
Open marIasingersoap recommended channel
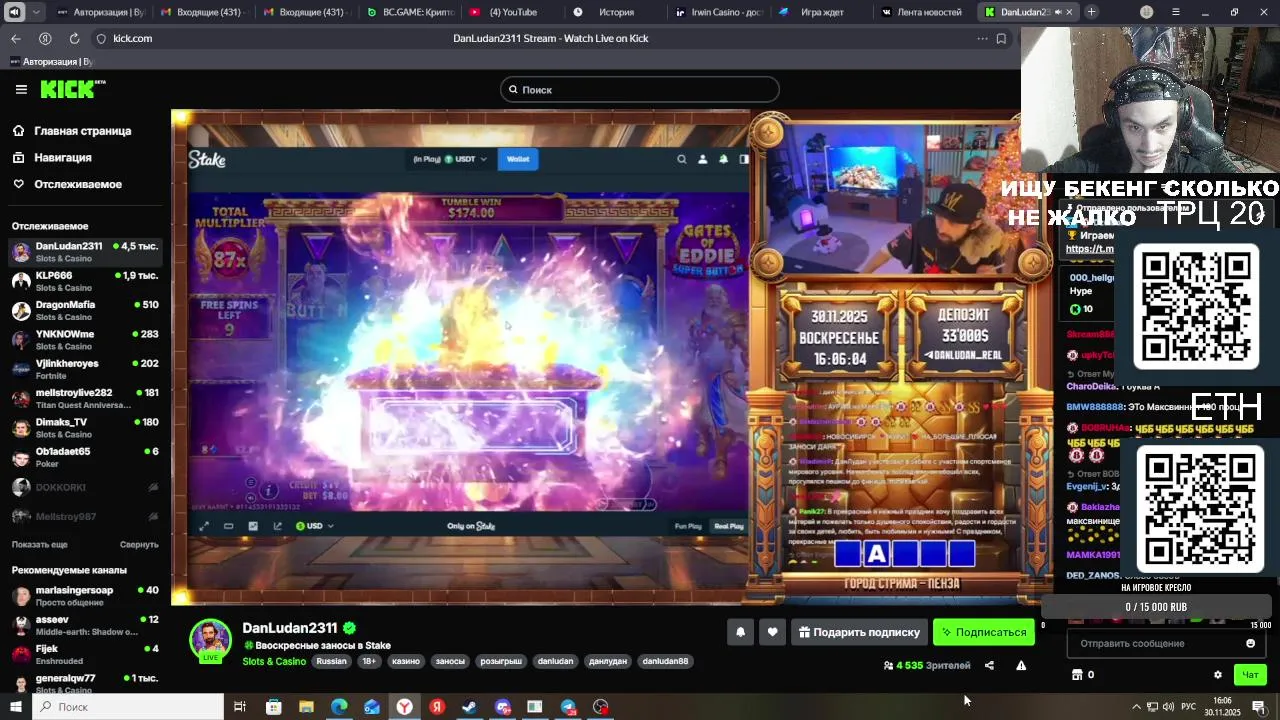[85, 596]
